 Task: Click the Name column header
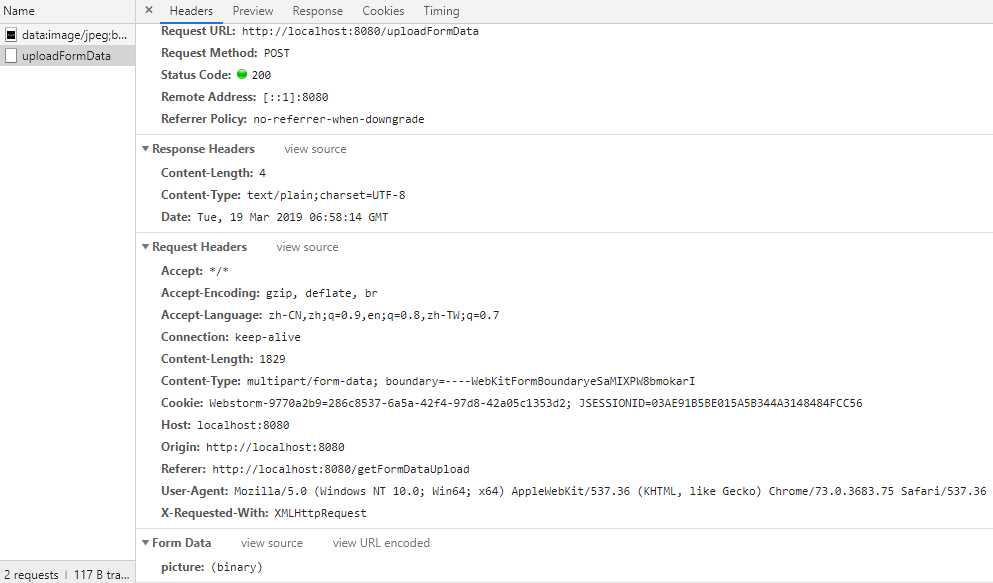(x=20, y=11)
